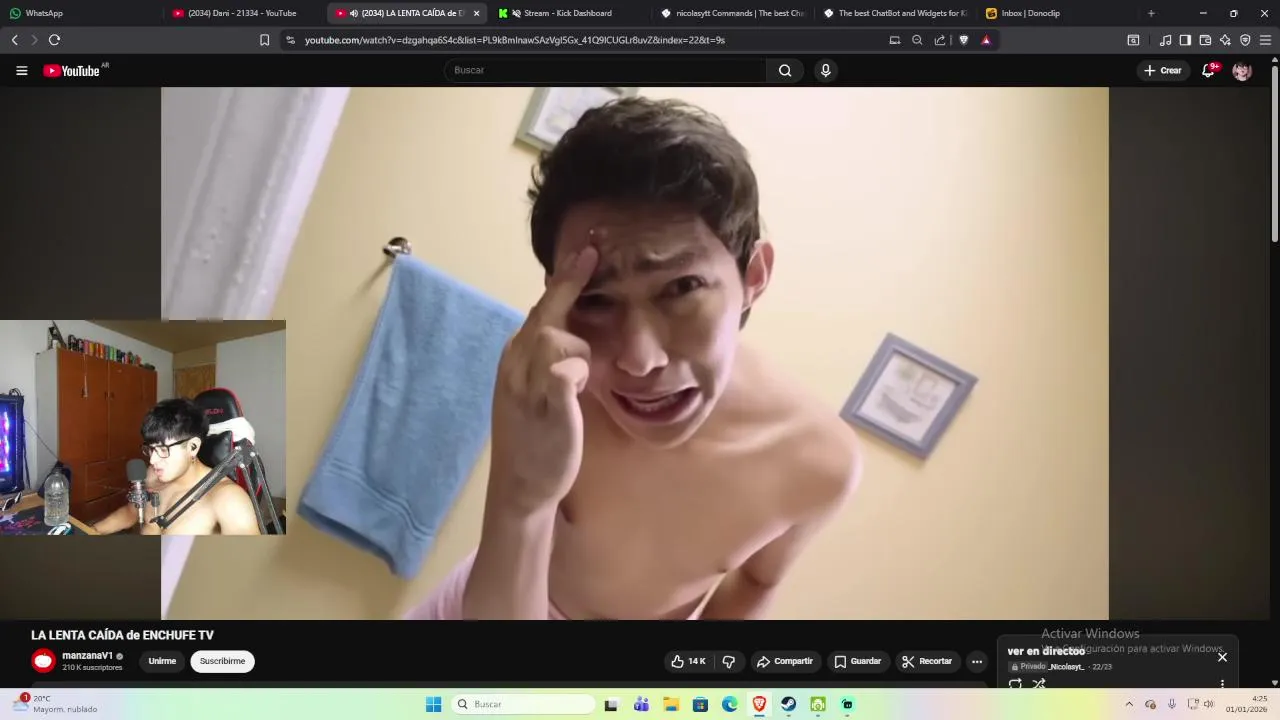
Task: Start voice search with microphone icon
Action: pos(825,70)
